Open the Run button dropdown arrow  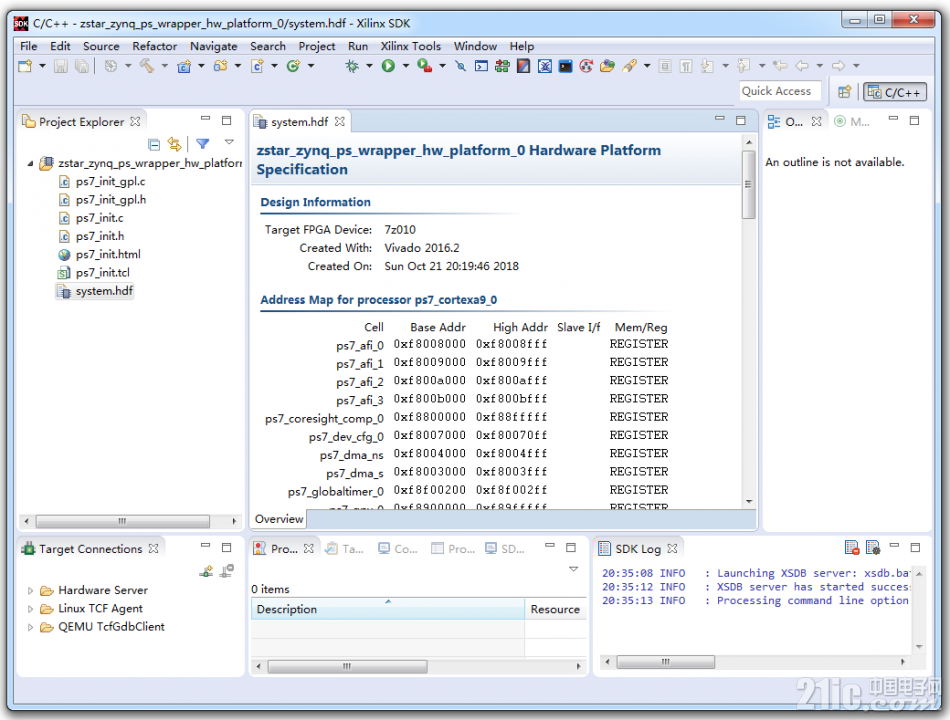click(405, 65)
